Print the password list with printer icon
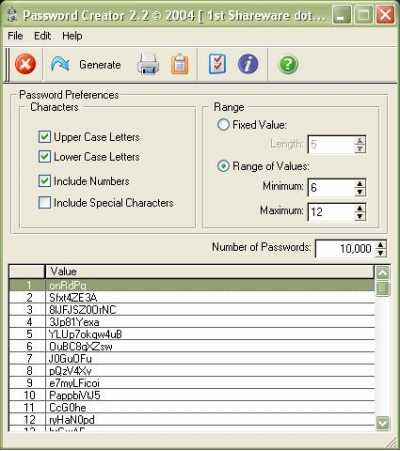The height and width of the screenshot is (451, 400). [148, 64]
